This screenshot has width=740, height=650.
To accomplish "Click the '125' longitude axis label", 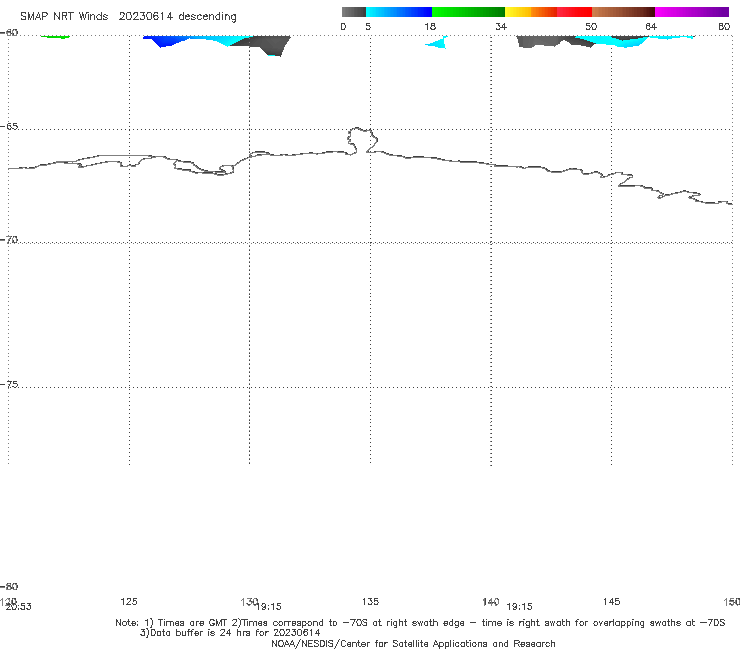I will coord(129,601).
